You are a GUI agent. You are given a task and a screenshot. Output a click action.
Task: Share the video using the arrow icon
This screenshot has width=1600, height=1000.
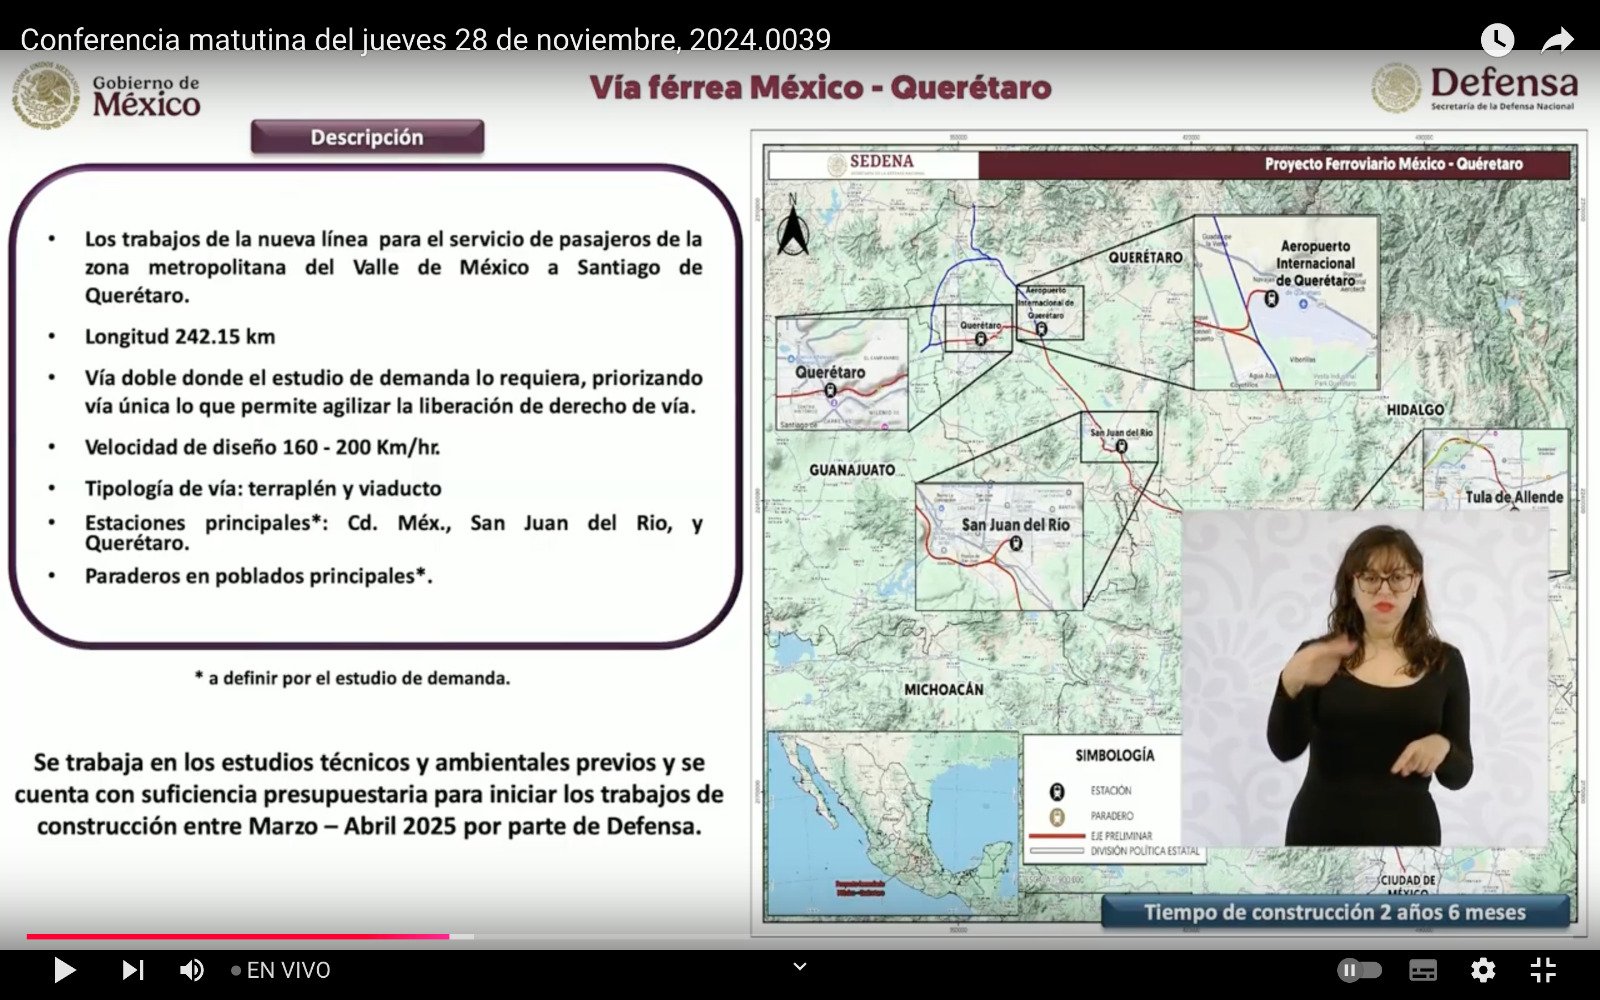1557,40
